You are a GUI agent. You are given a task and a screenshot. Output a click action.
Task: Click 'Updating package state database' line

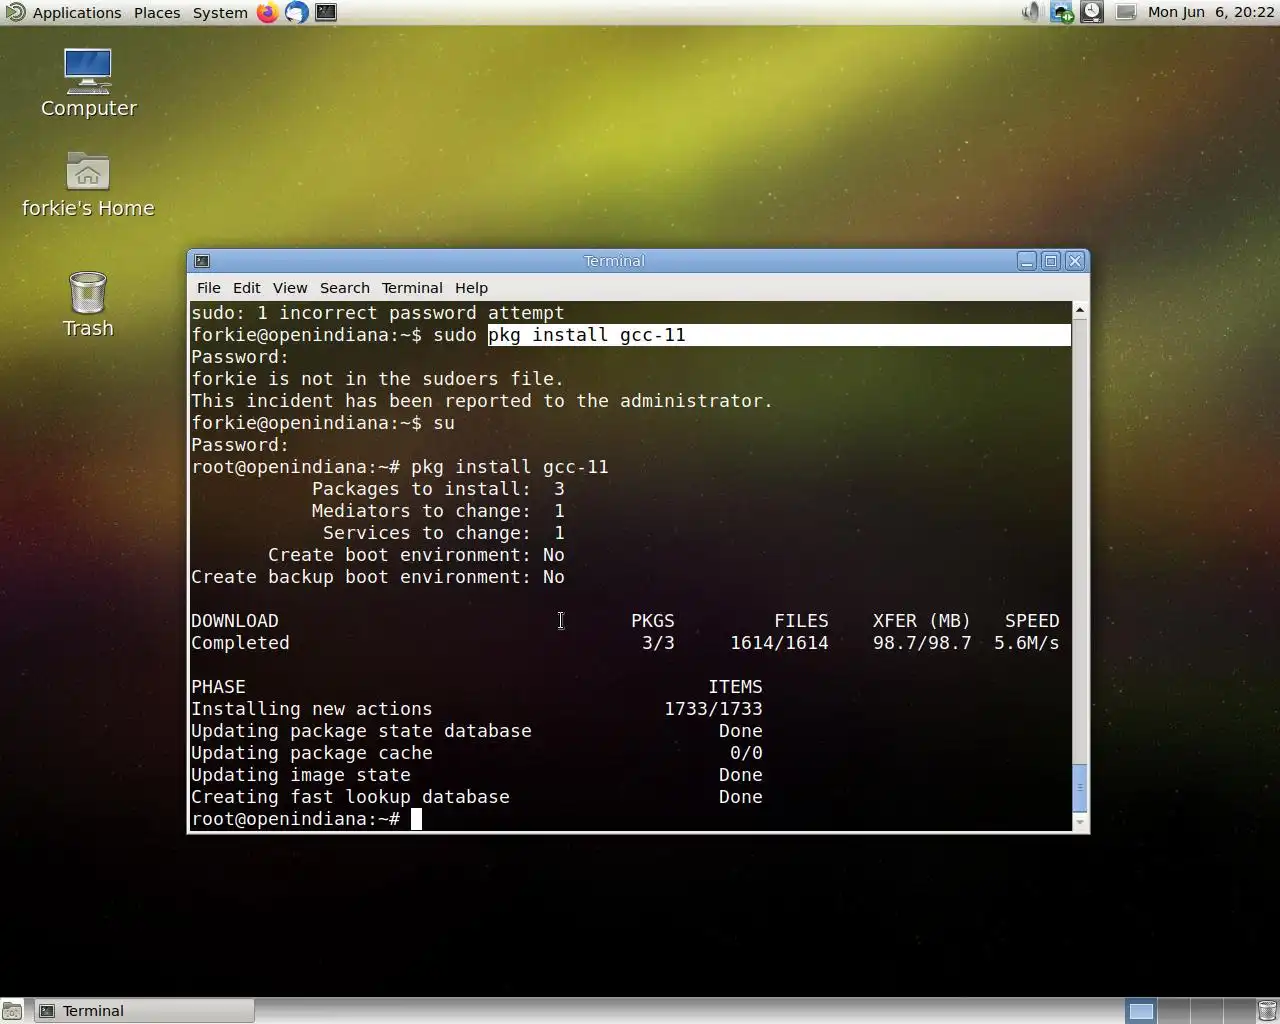(x=362, y=731)
